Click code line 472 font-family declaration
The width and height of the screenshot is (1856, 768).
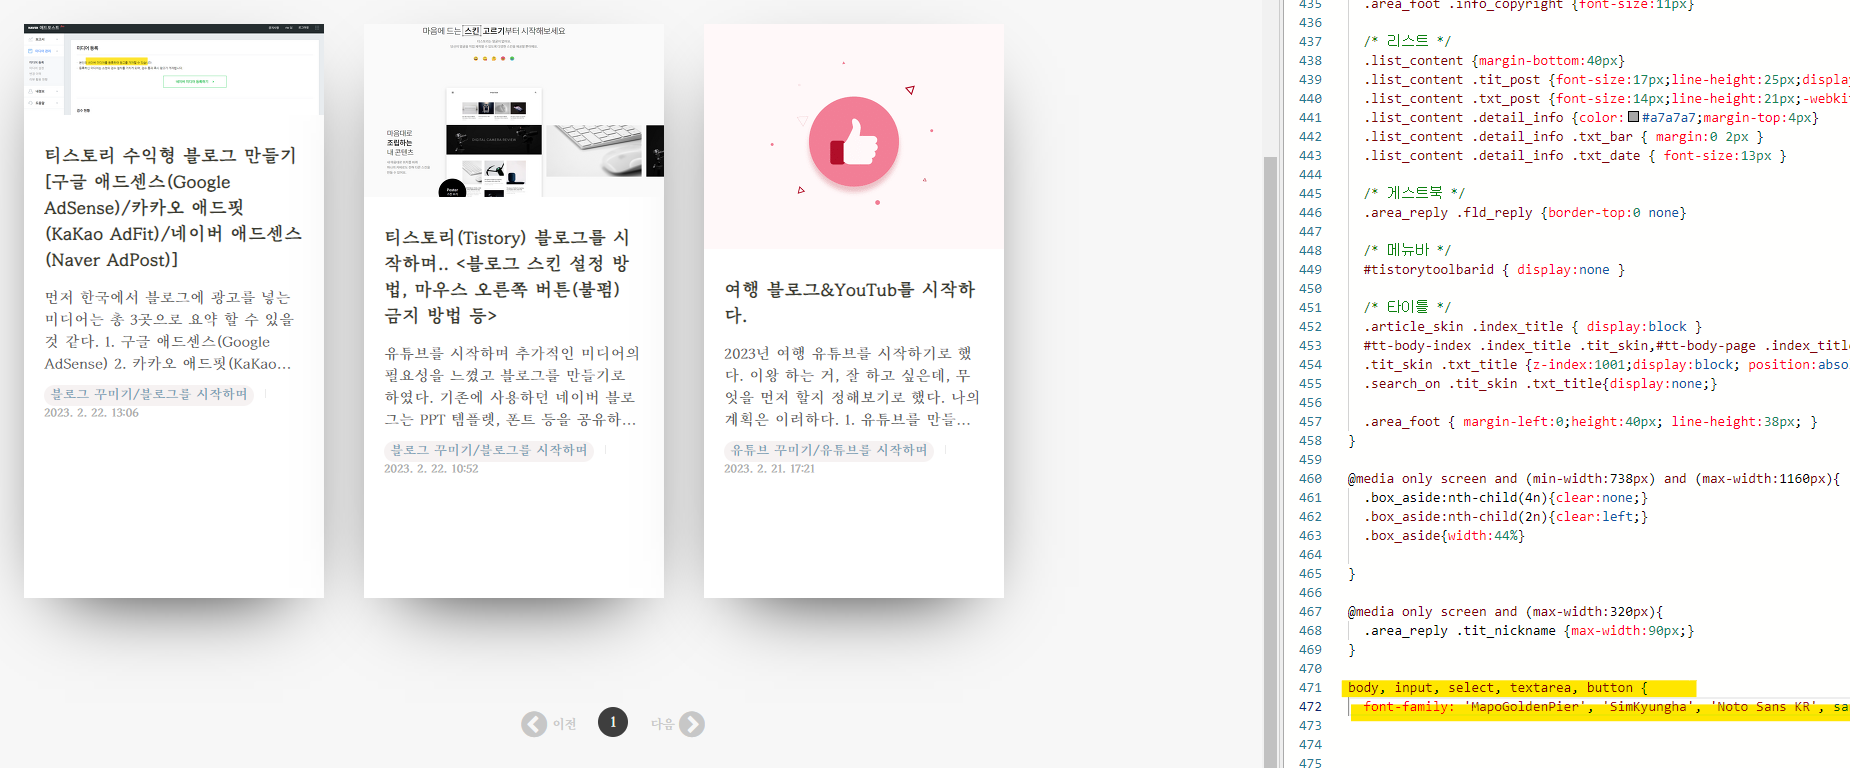tap(1605, 707)
